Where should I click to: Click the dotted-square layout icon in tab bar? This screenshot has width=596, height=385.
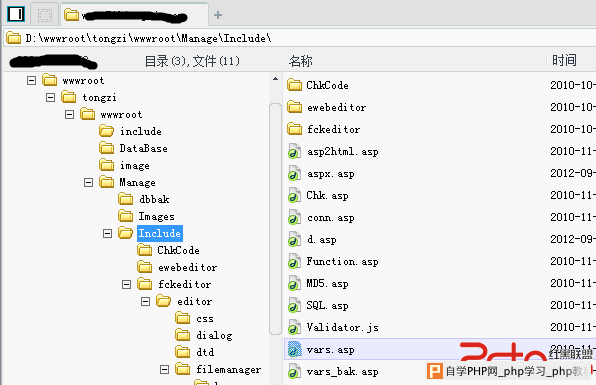[x=44, y=15]
